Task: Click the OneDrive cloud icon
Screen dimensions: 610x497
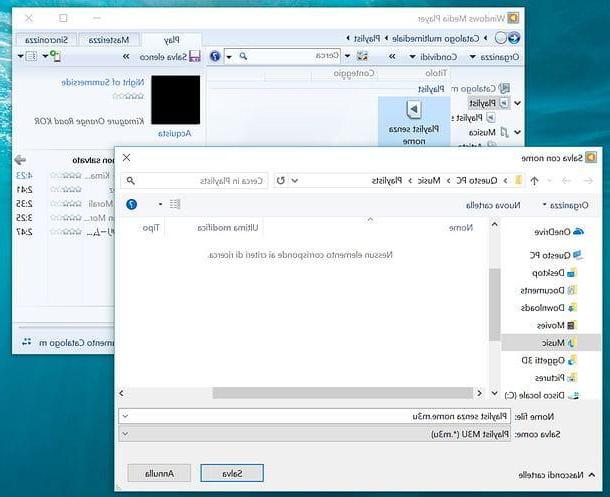Action: click(578, 232)
